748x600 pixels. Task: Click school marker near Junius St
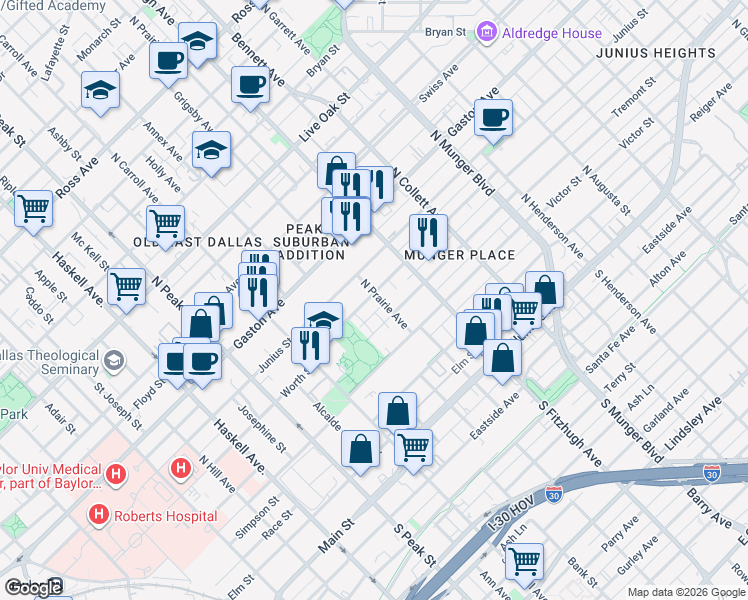pos(323,320)
